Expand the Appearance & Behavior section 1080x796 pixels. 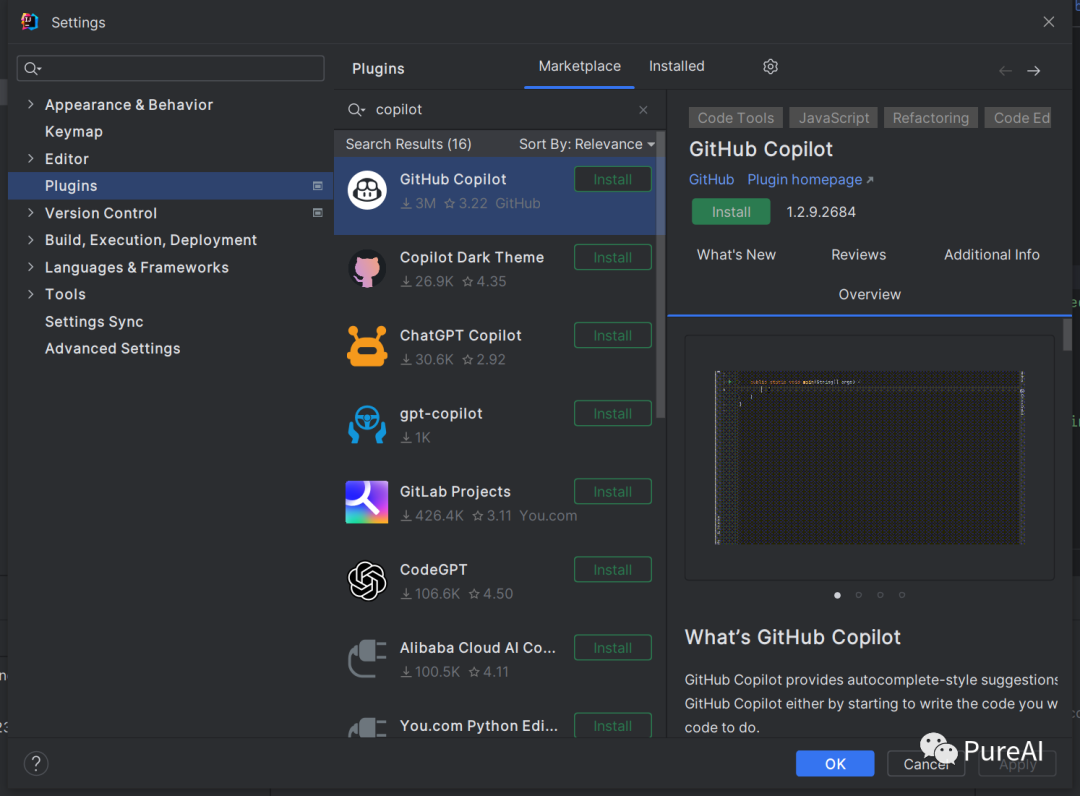pyautogui.click(x=28, y=104)
